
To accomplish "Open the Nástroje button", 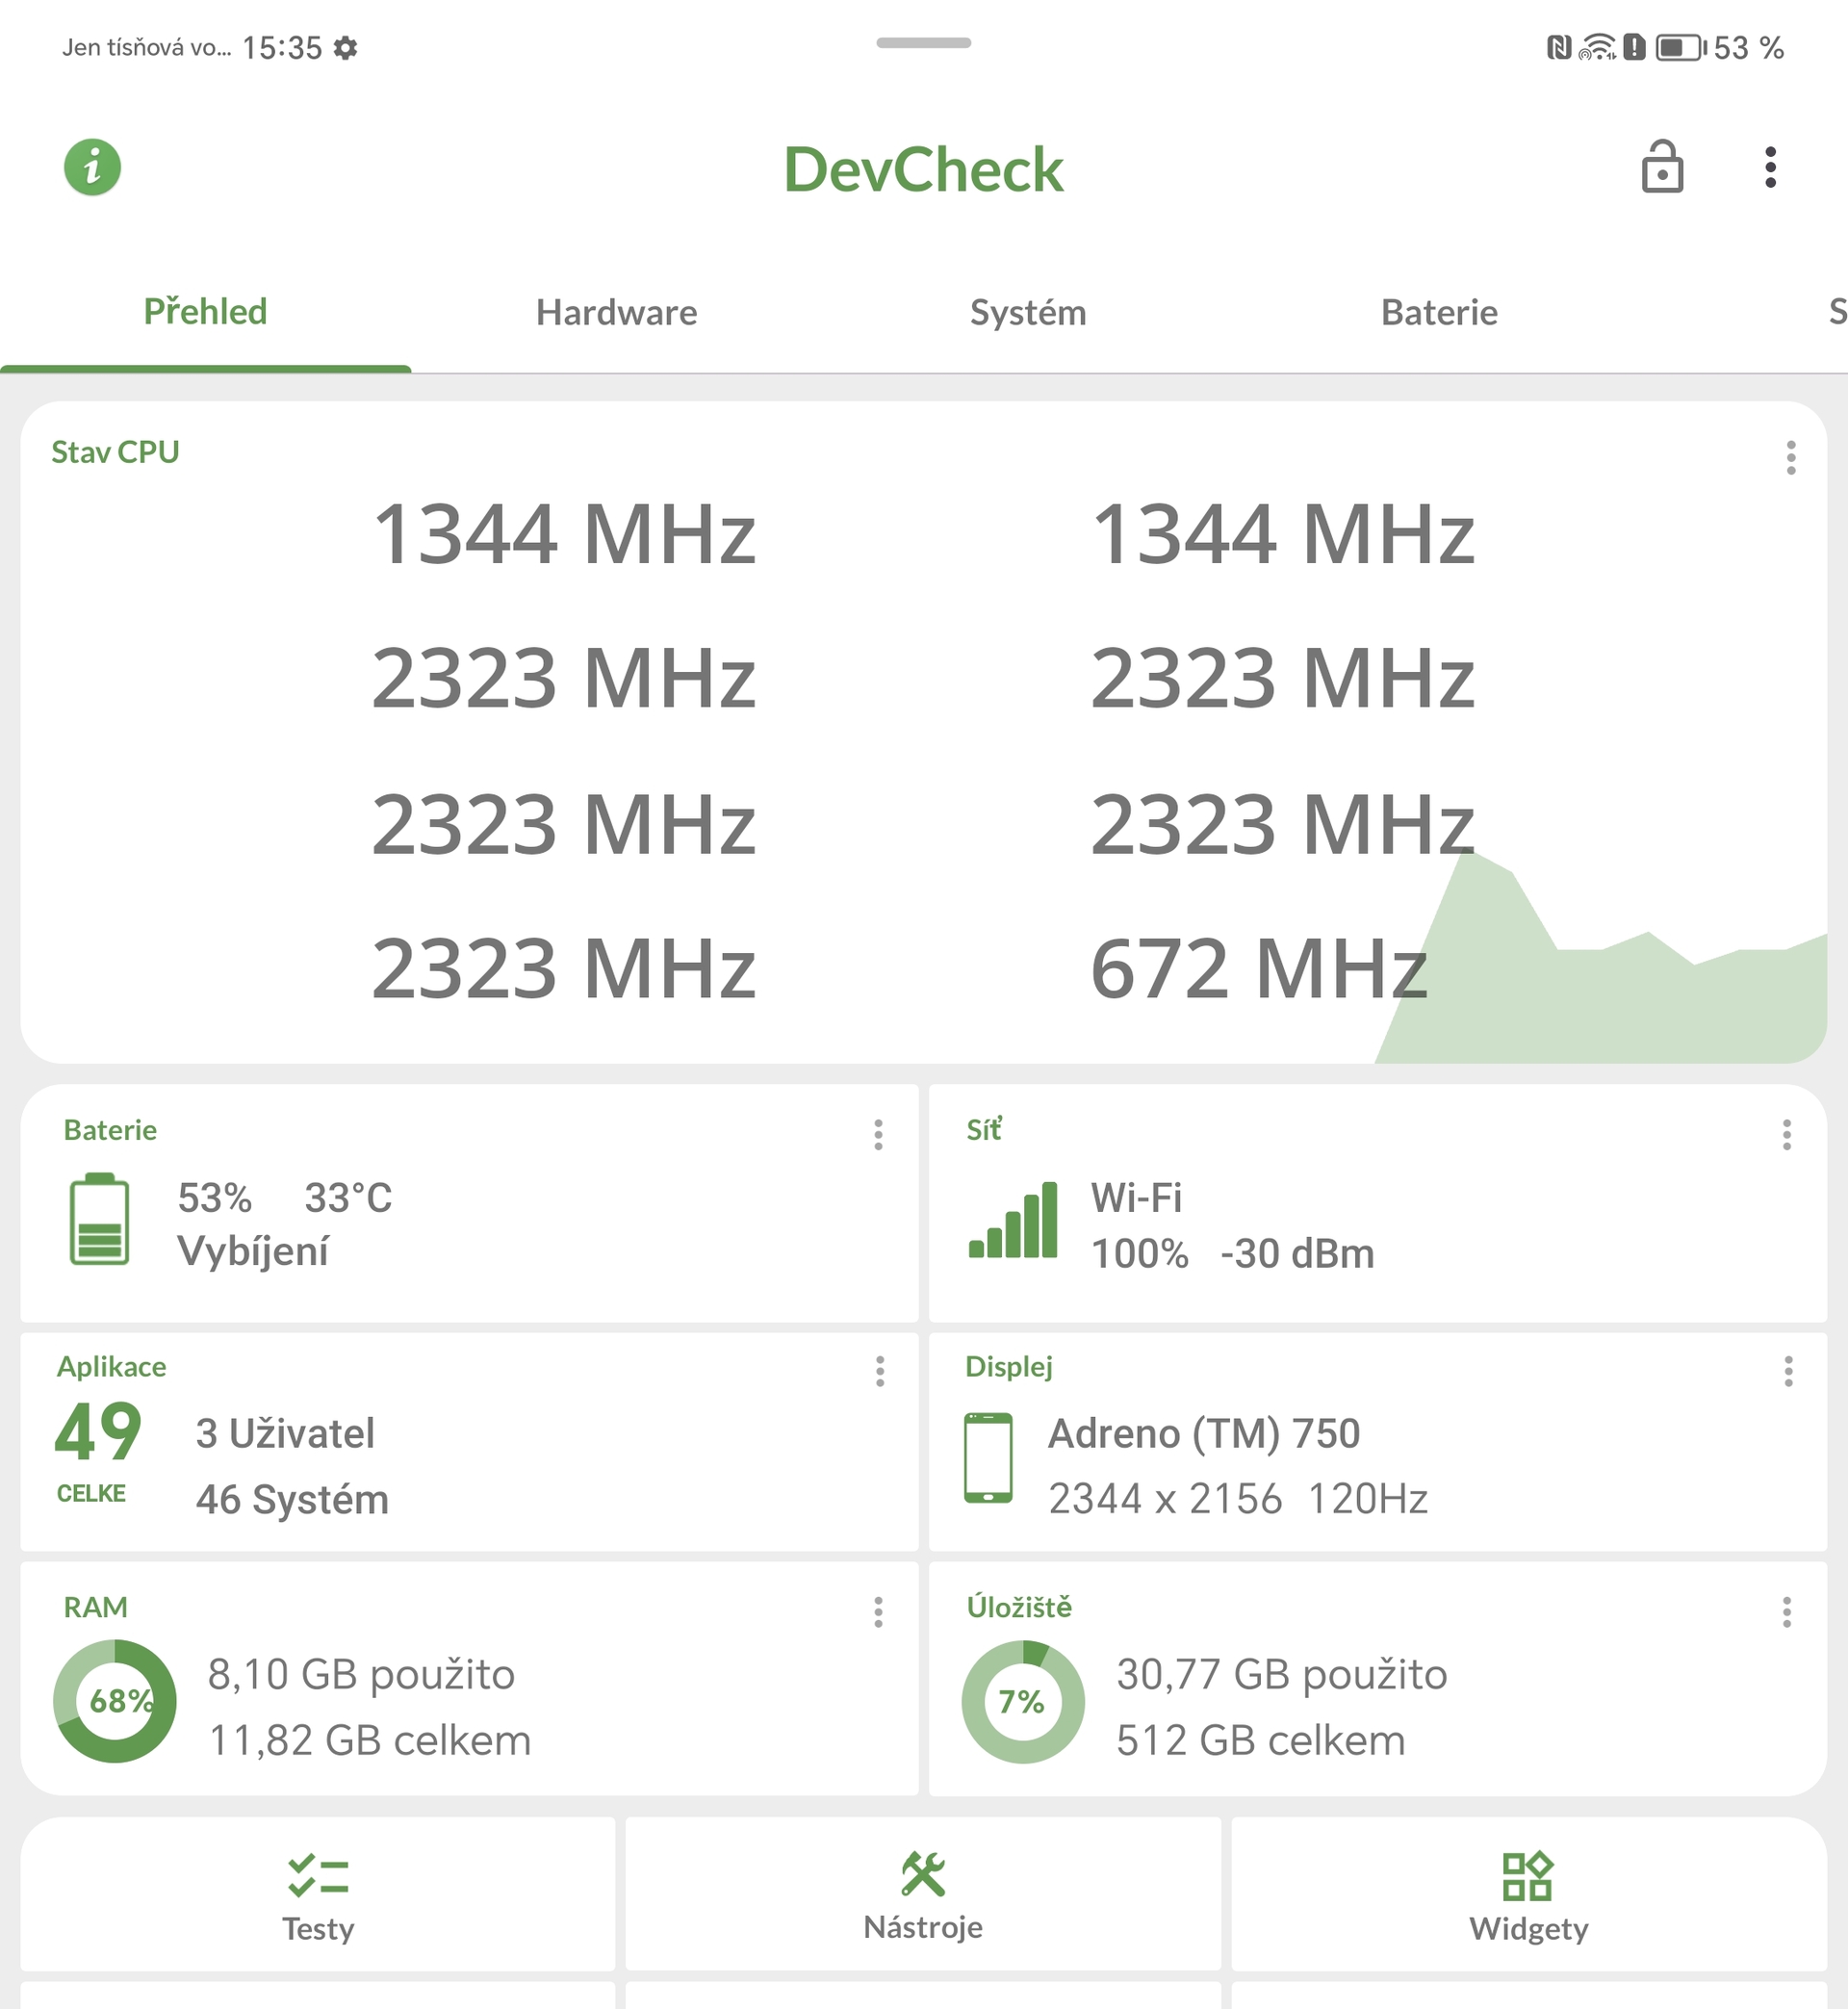I will pos(922,1895).
